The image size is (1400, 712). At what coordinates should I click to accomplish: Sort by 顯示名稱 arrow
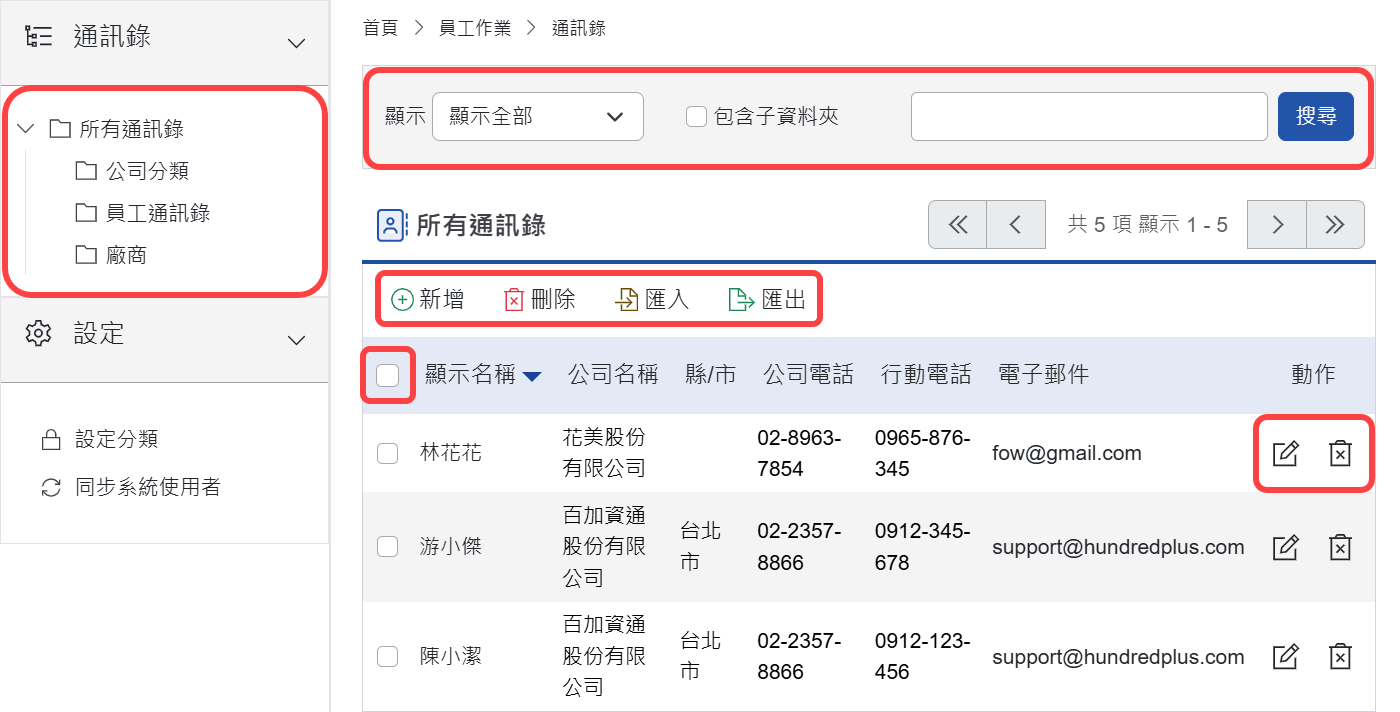[x=532, y=376]
